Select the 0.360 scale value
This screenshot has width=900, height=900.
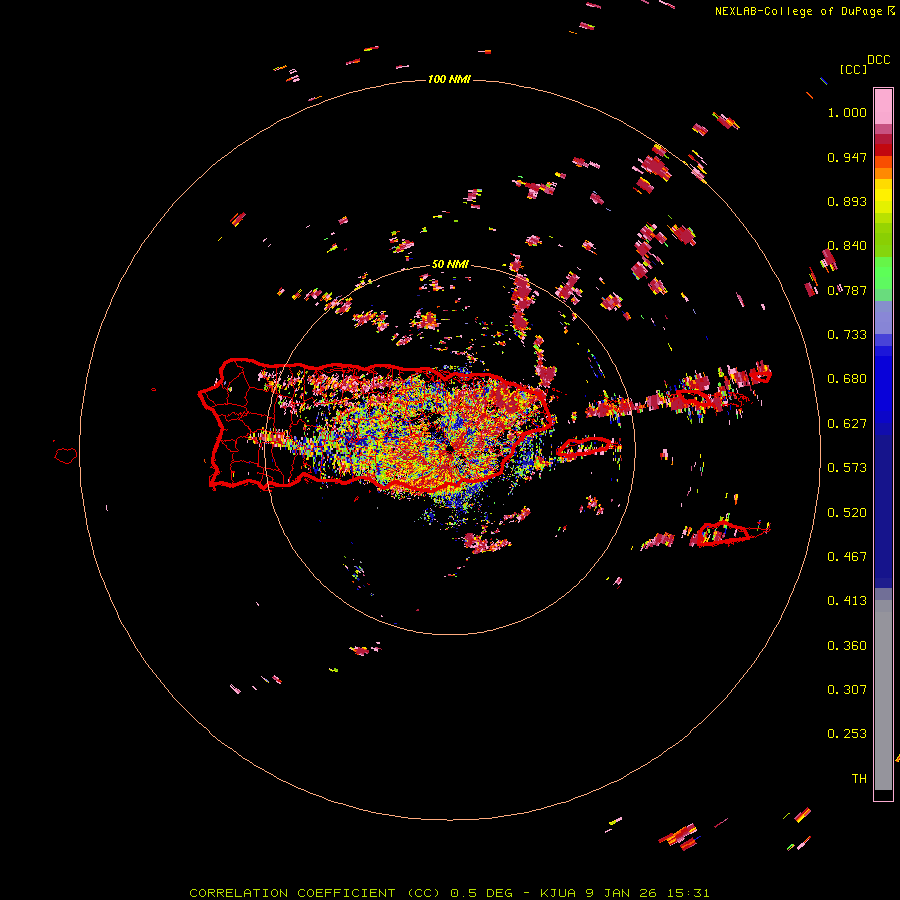point(847,646)
